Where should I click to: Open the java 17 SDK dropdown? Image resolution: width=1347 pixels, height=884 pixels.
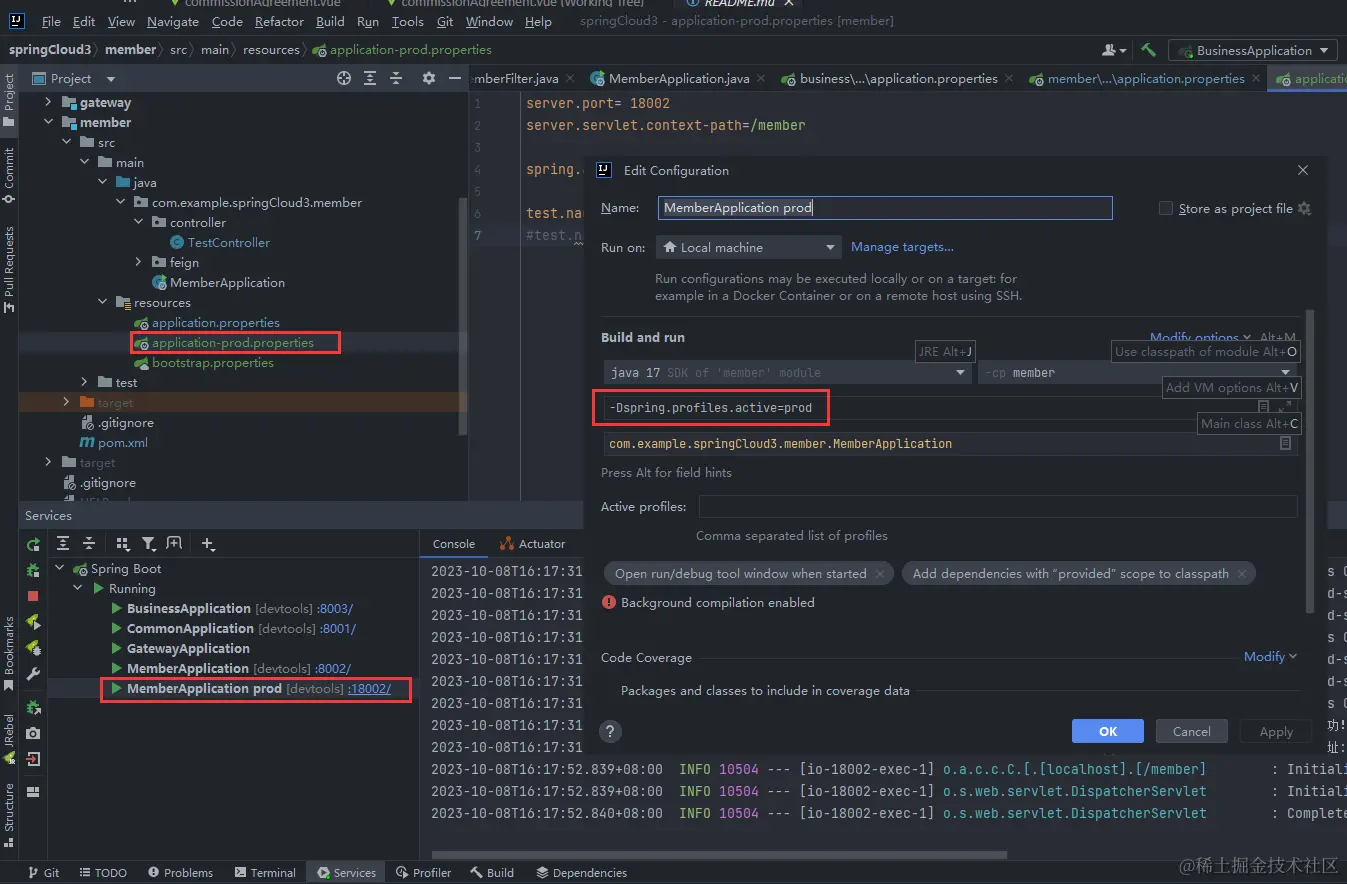788,372
